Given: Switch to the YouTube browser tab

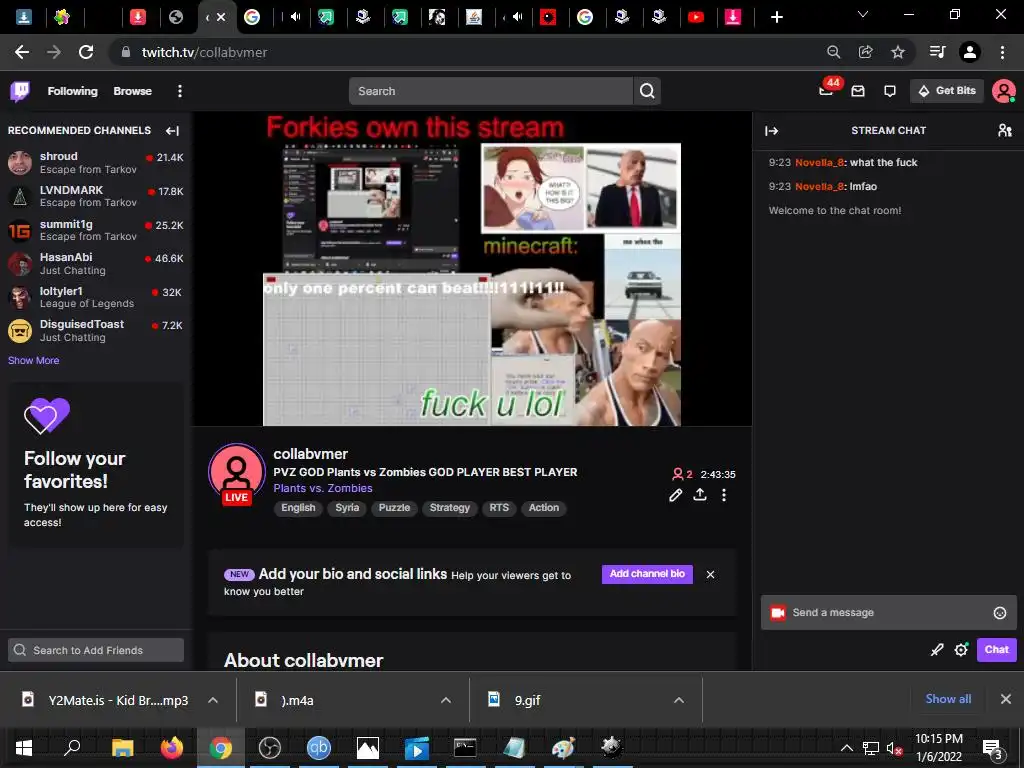Looking at the screenshot, I should coord(696,17).
